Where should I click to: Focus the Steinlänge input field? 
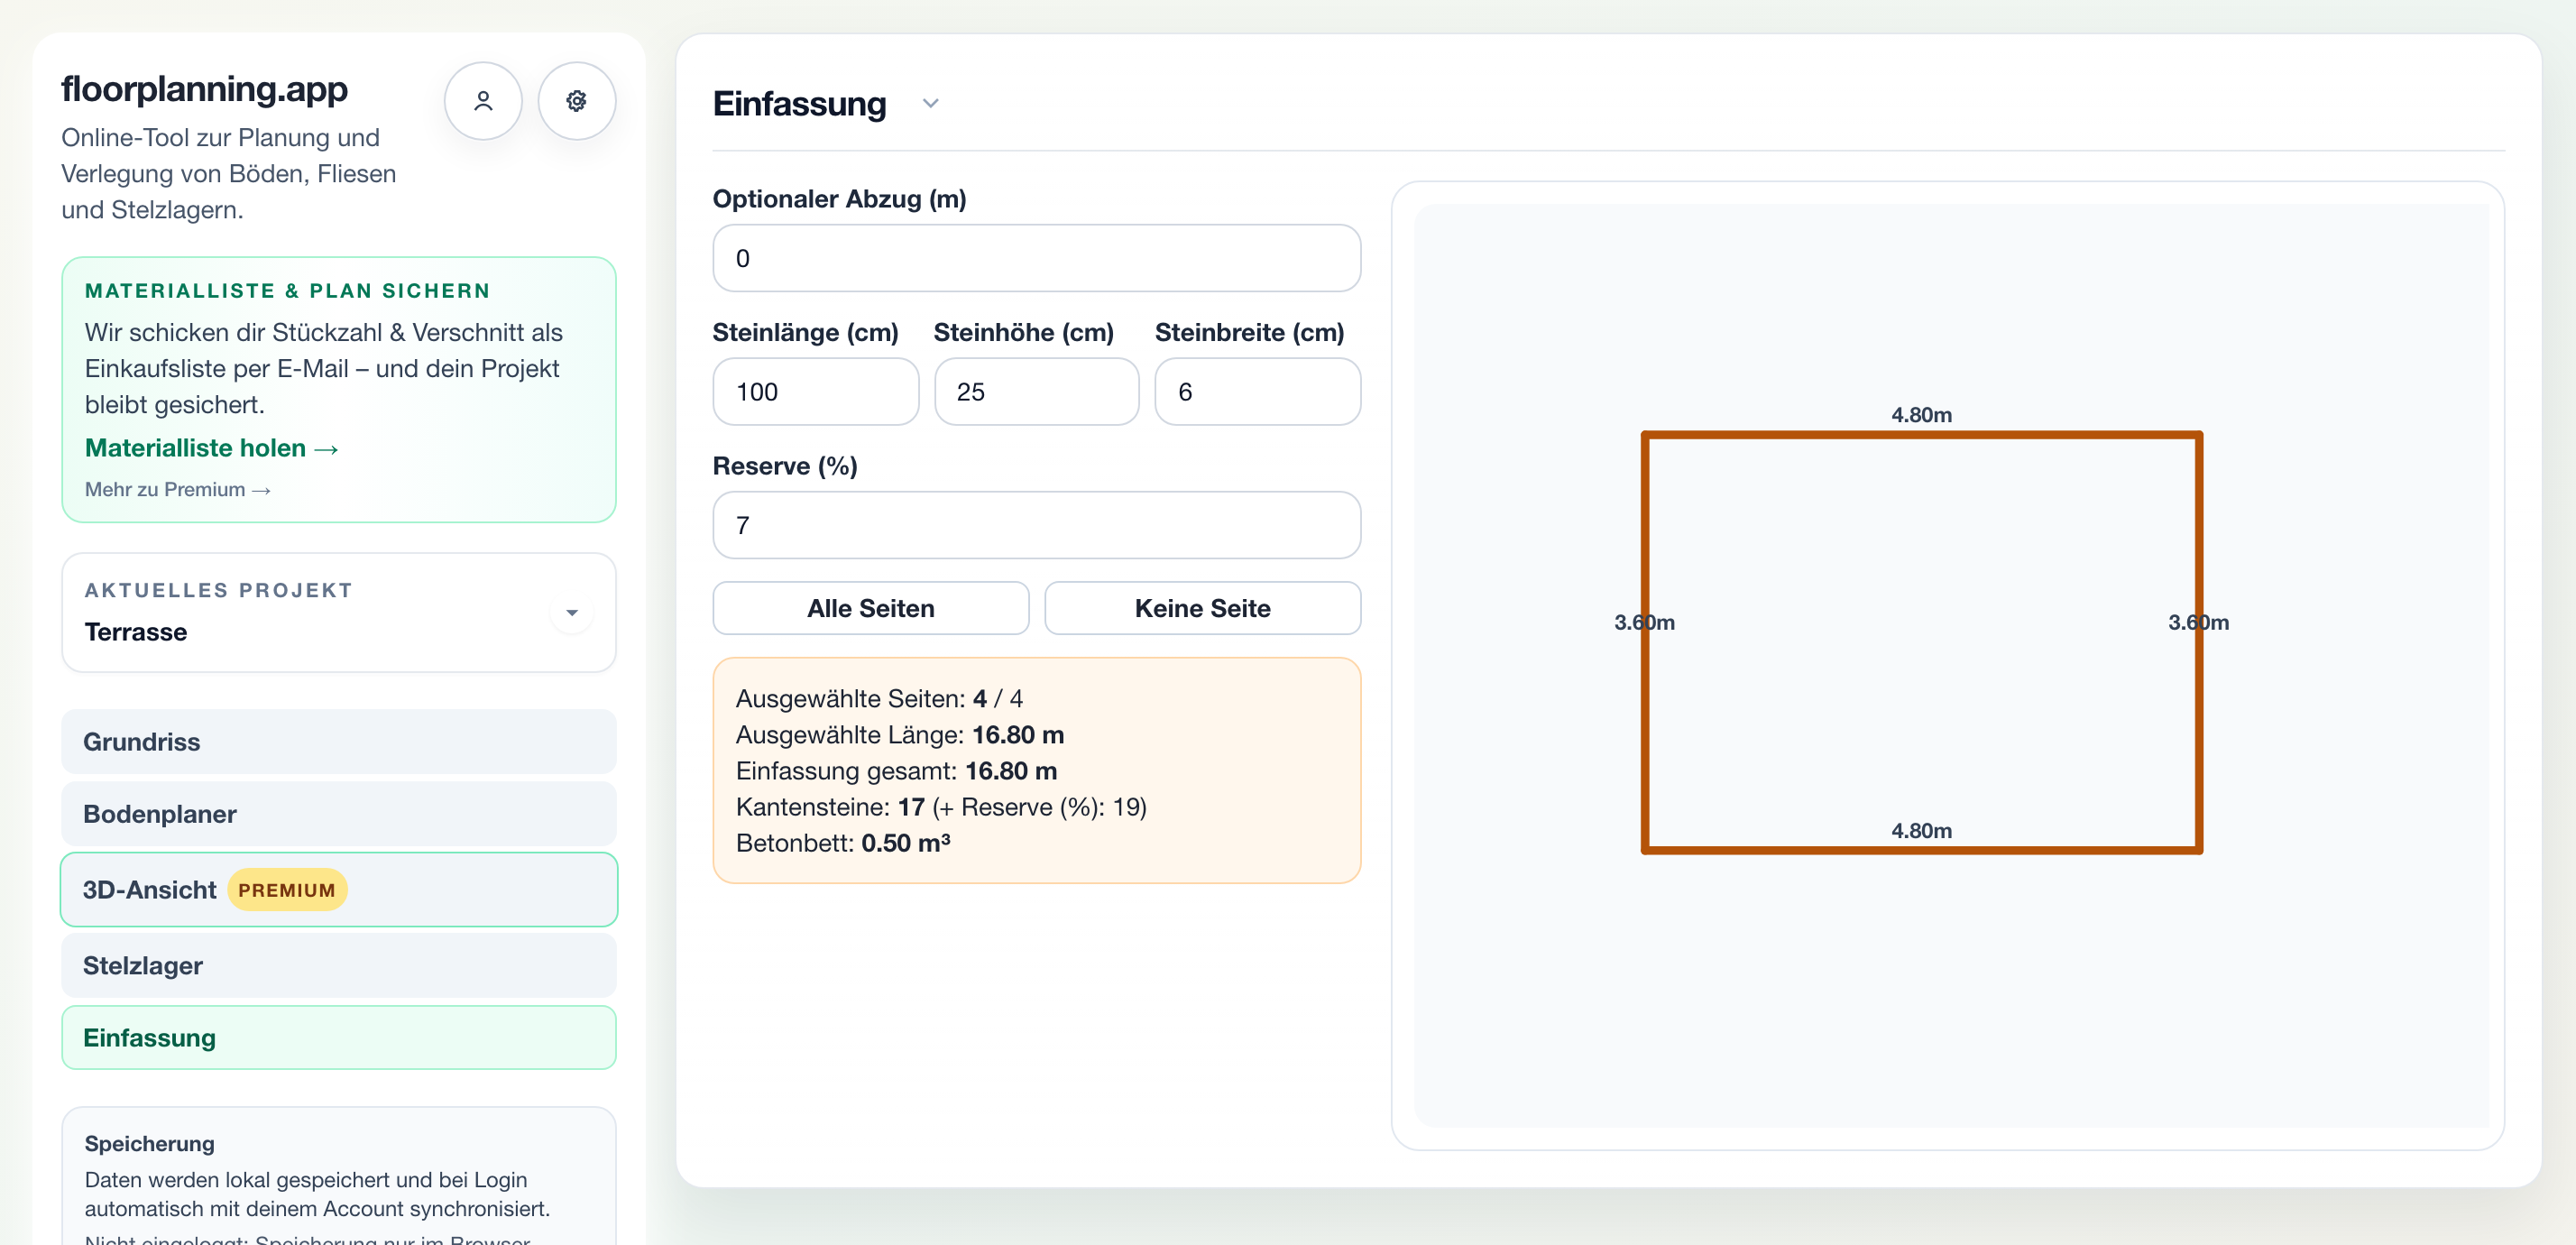[x=815, y=392]
